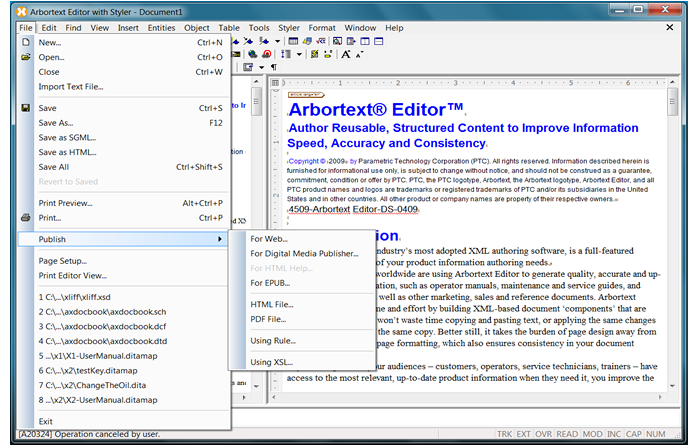Viewport: 700px width, 445px height.
Task: Select Print Preview menu entry
Action: pos(125,203)
